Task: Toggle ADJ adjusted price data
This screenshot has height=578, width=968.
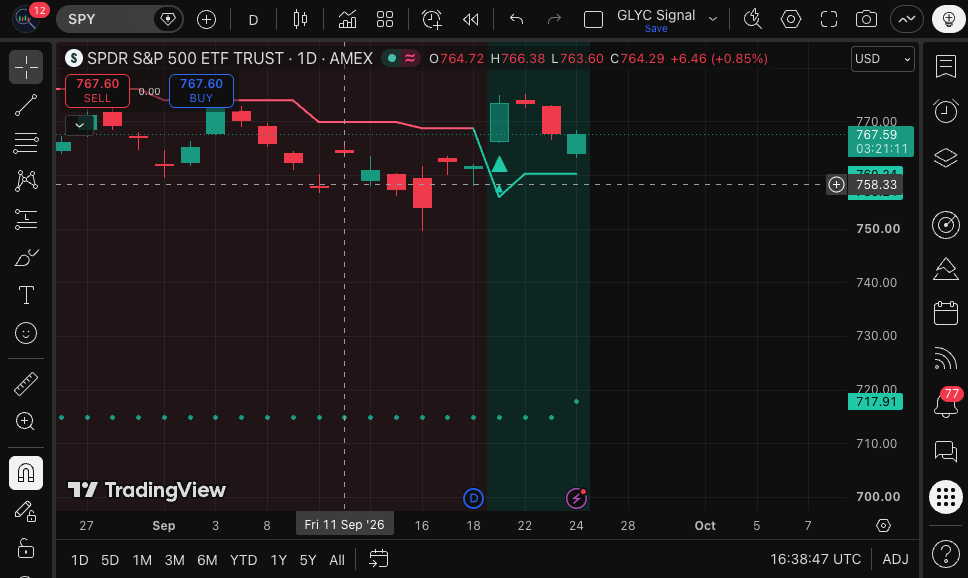Action: pyautogui.click(x=895, y=559)
